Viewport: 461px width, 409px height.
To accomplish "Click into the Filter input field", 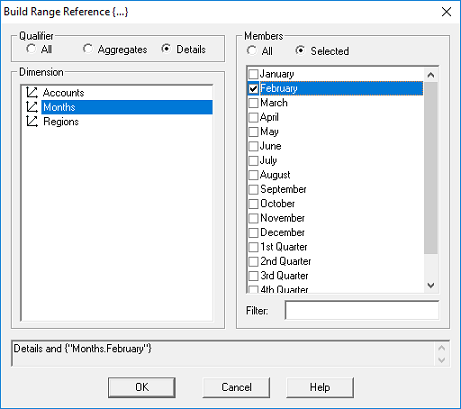I will [362, 311].
